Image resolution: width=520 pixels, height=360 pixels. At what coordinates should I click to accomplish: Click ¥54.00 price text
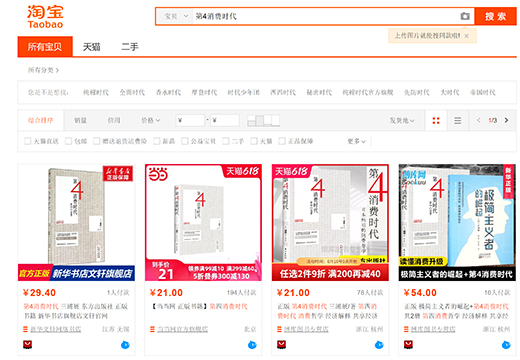point(420,293)
